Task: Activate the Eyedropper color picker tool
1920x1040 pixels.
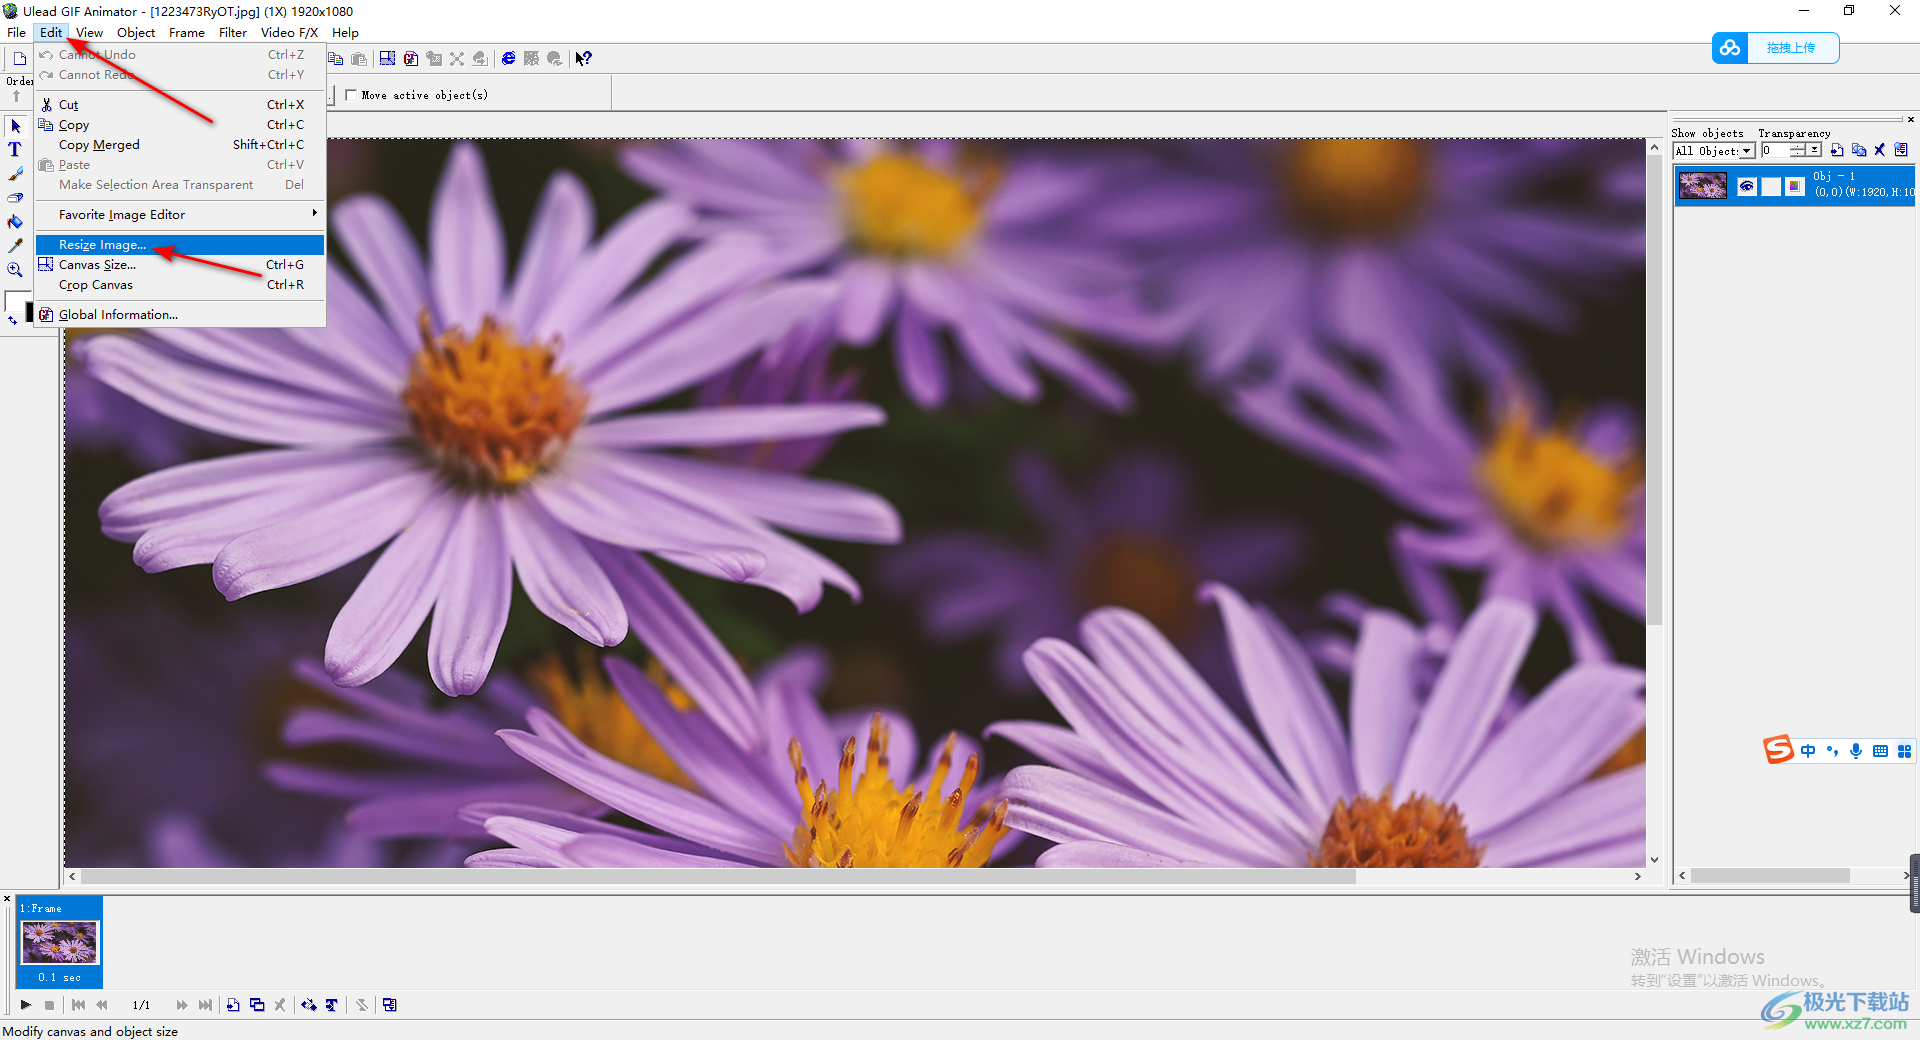Action: (15, 246)
